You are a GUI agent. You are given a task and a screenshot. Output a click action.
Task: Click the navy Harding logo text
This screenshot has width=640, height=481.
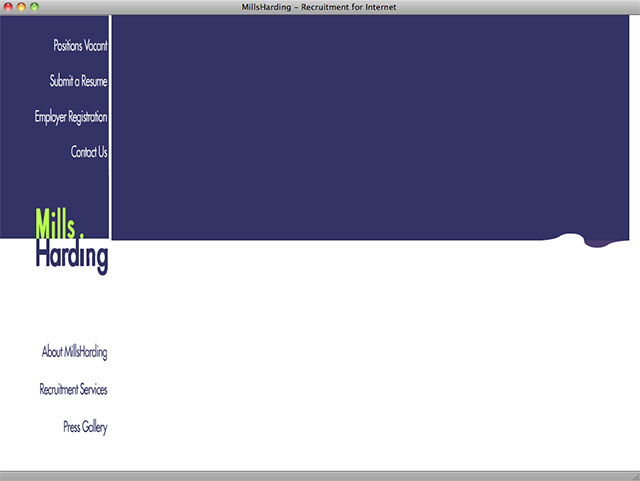click(71, 257)
